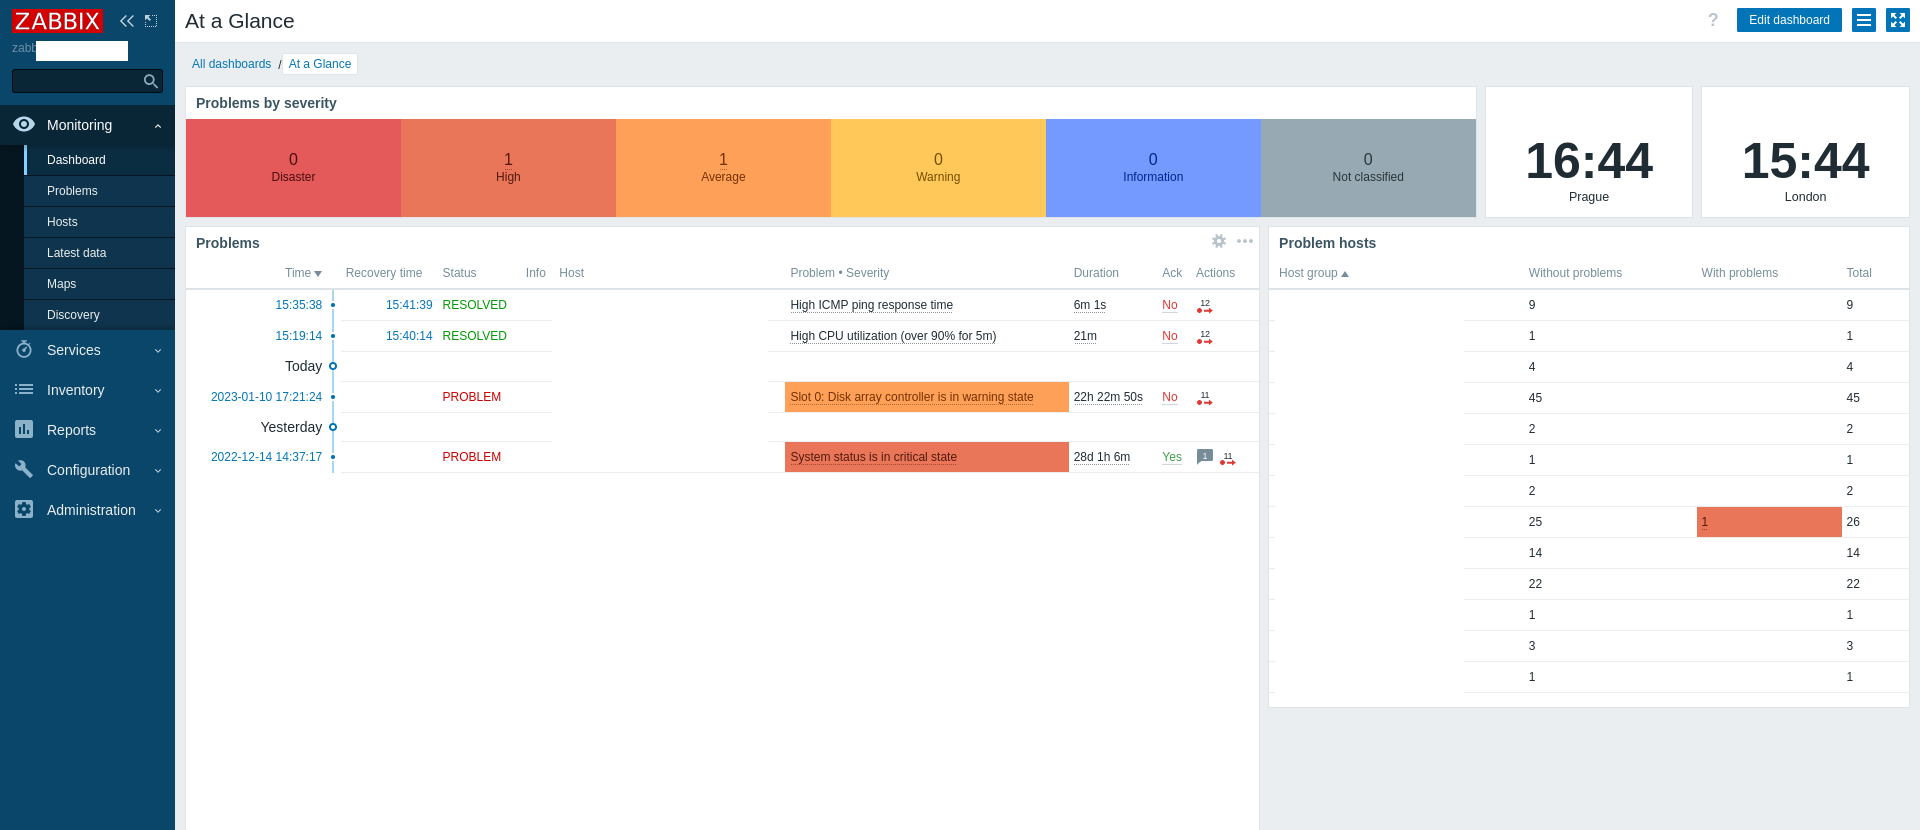Open Problems in the sidebar menu
The width and height of the screenshot is (1920, 830).
click(x=99, y=191)
